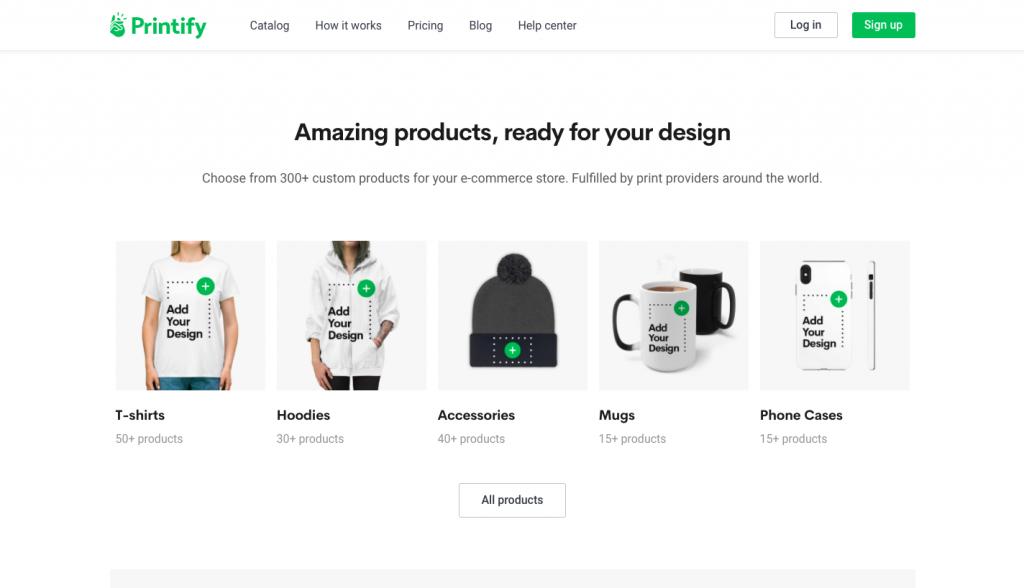The height and width of the screenshot is (588, 1024).
Task: Open the Blog link
Action: coord(480,25)
